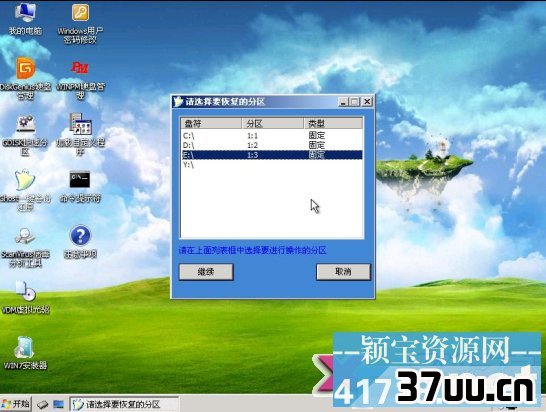Select the D:\ partition row

point(271,145)
